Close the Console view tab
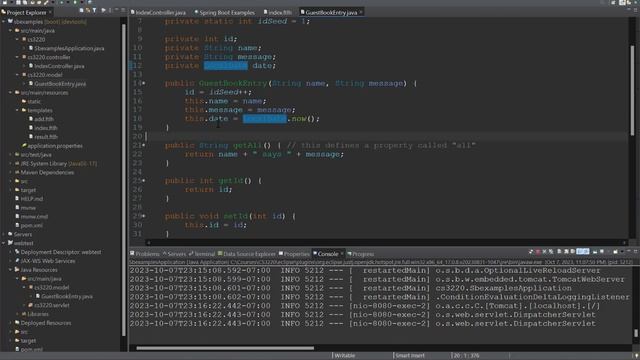Viewport: 640px width, 360px height. tap(342, 253)
